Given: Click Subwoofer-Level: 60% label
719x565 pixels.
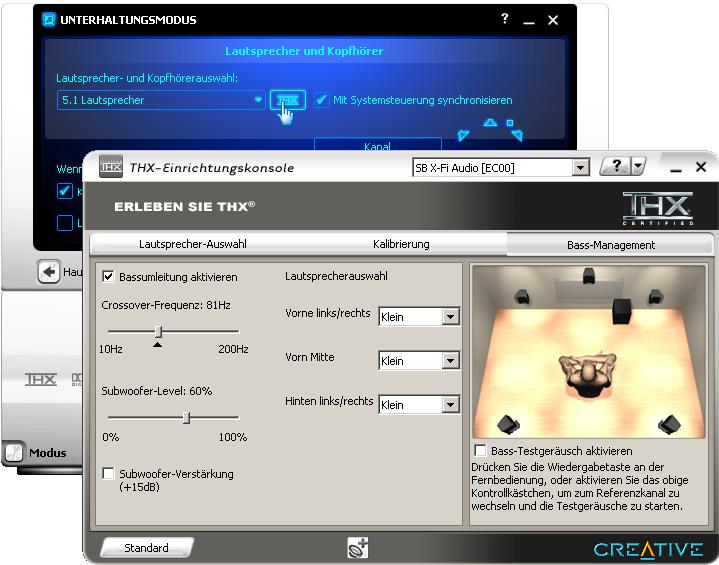Looking at the screenshot, I should click(156, 391).
